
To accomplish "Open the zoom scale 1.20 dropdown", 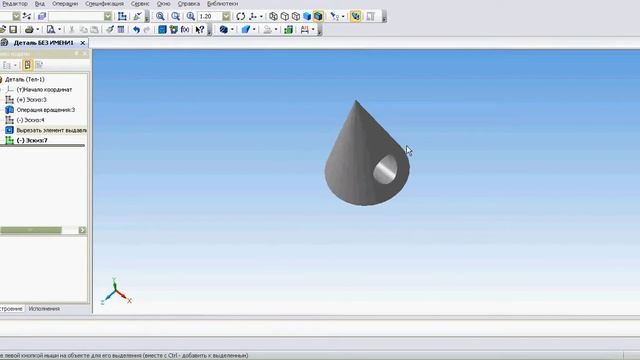I will (226, 16).
